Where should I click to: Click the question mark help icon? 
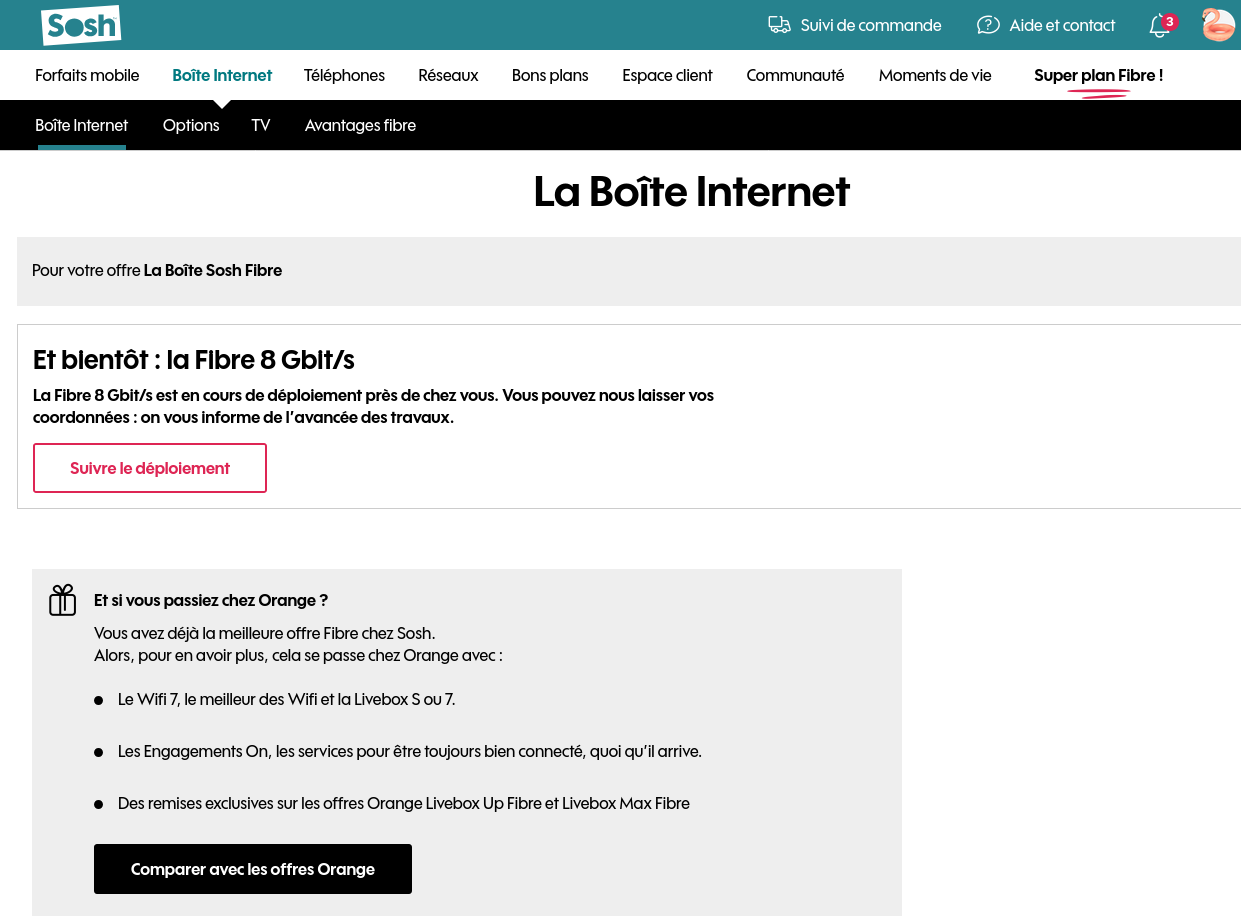[x=988, y=25]
